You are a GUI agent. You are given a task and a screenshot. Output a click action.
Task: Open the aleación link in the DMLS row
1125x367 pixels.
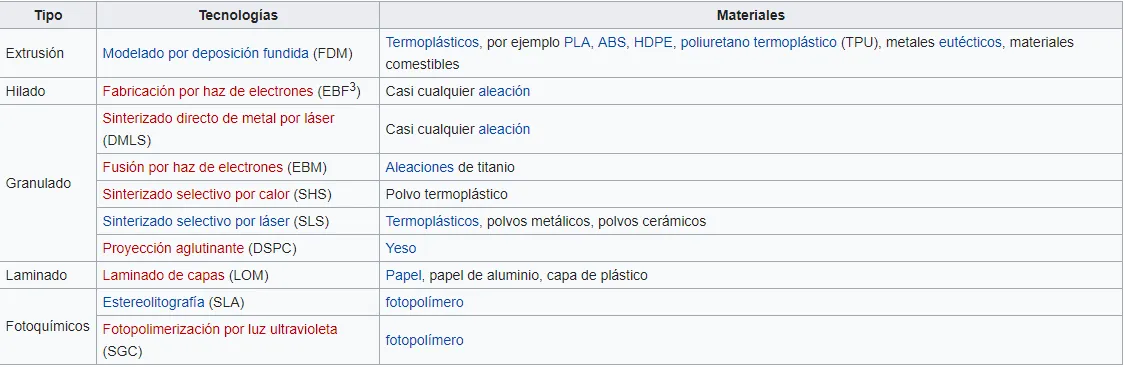(x=504, y=130)
